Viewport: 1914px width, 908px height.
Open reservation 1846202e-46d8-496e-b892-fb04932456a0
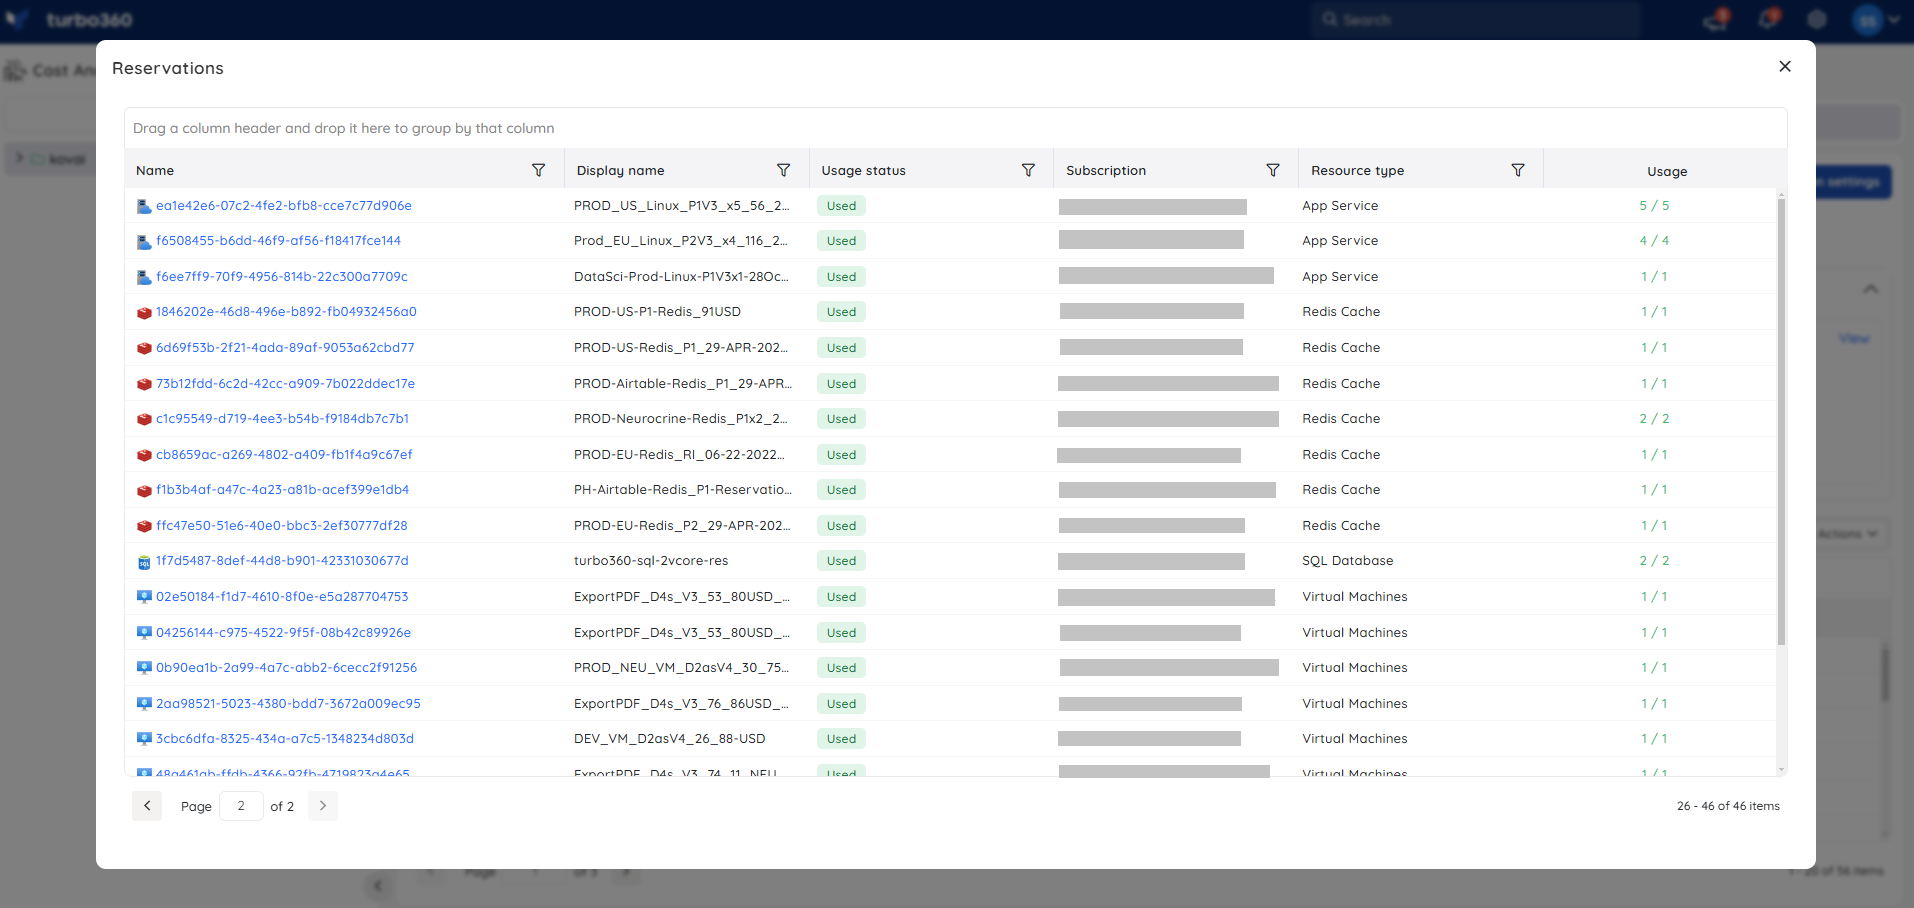(x=286, y=312)
